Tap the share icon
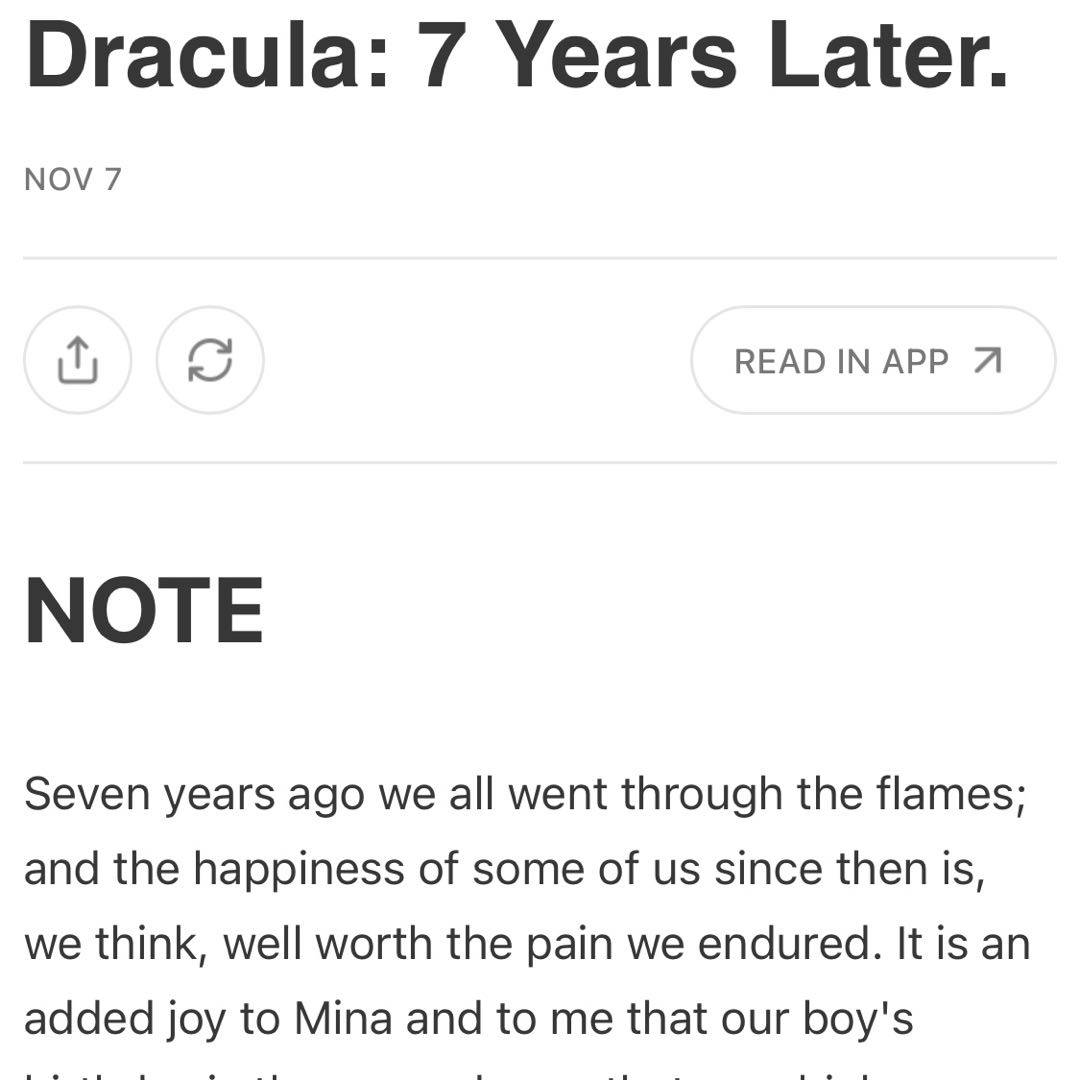The width and height of the screenshot is (1080, 1080). (78, 360)
